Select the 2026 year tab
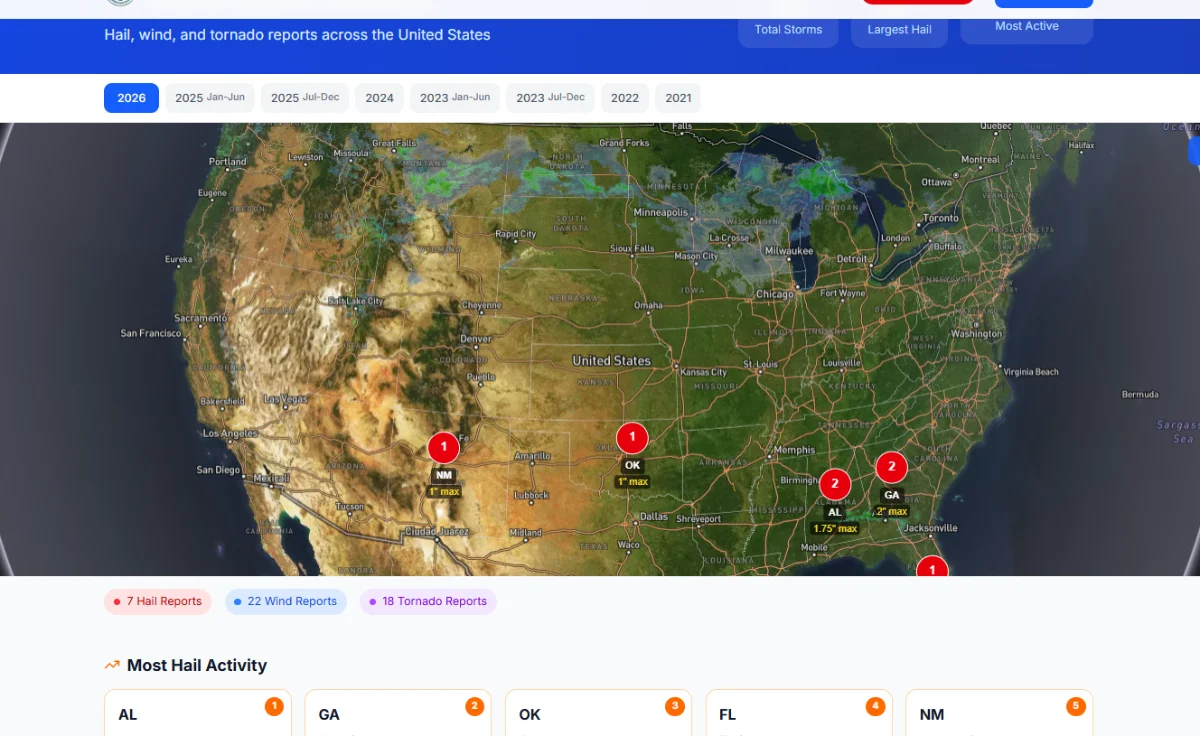 pos(131,98)
